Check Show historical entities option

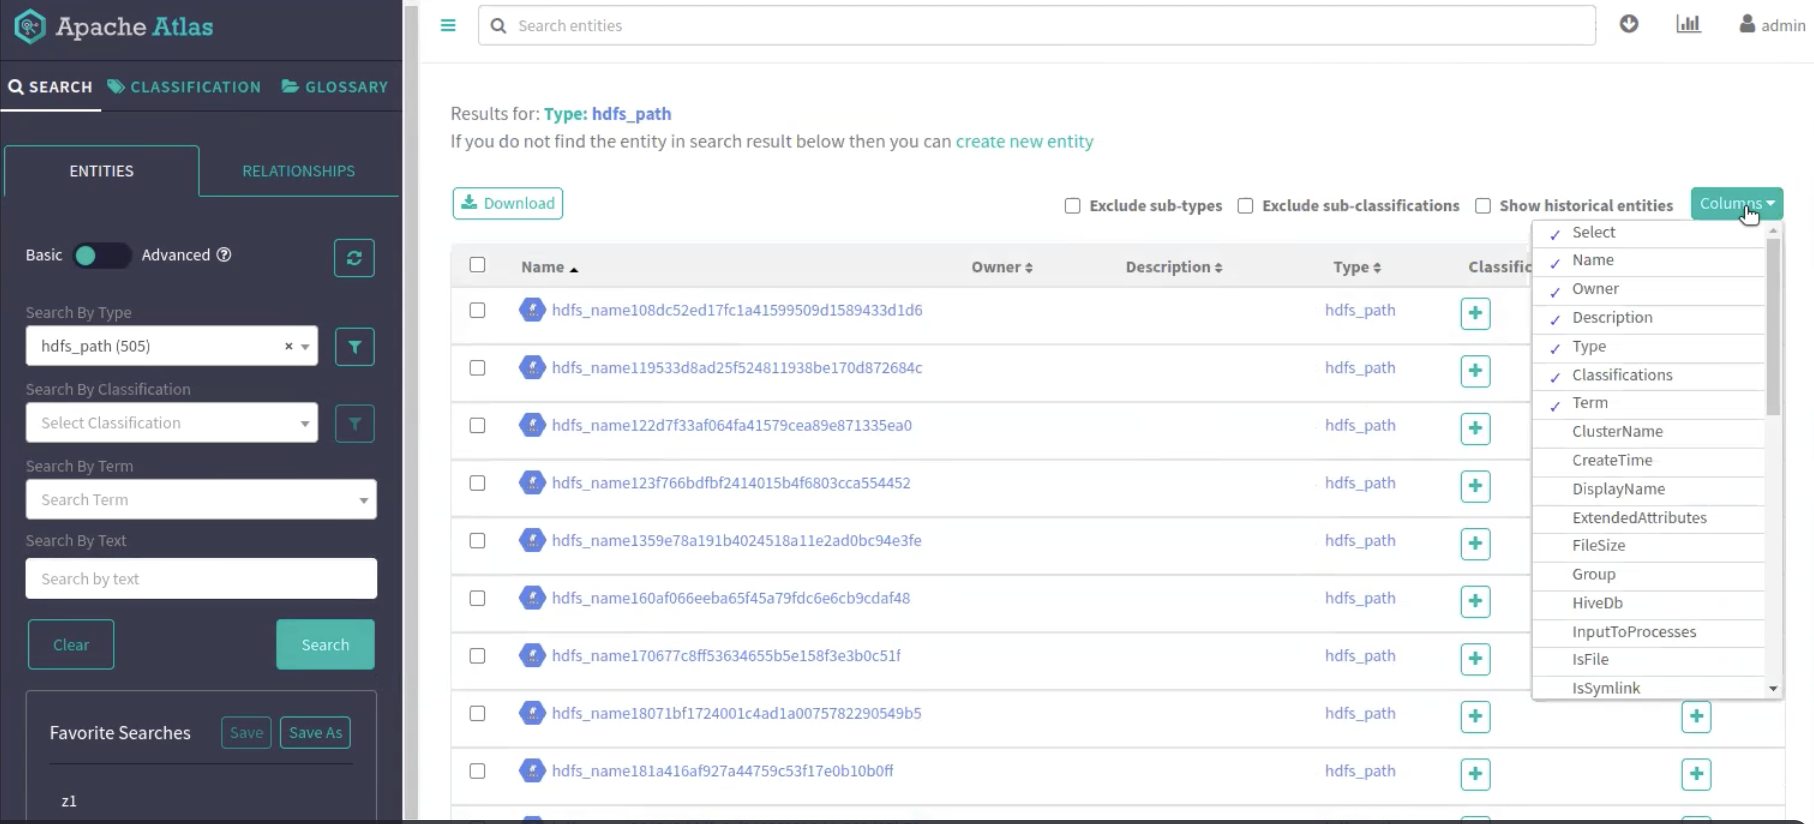pos(1483,206)
